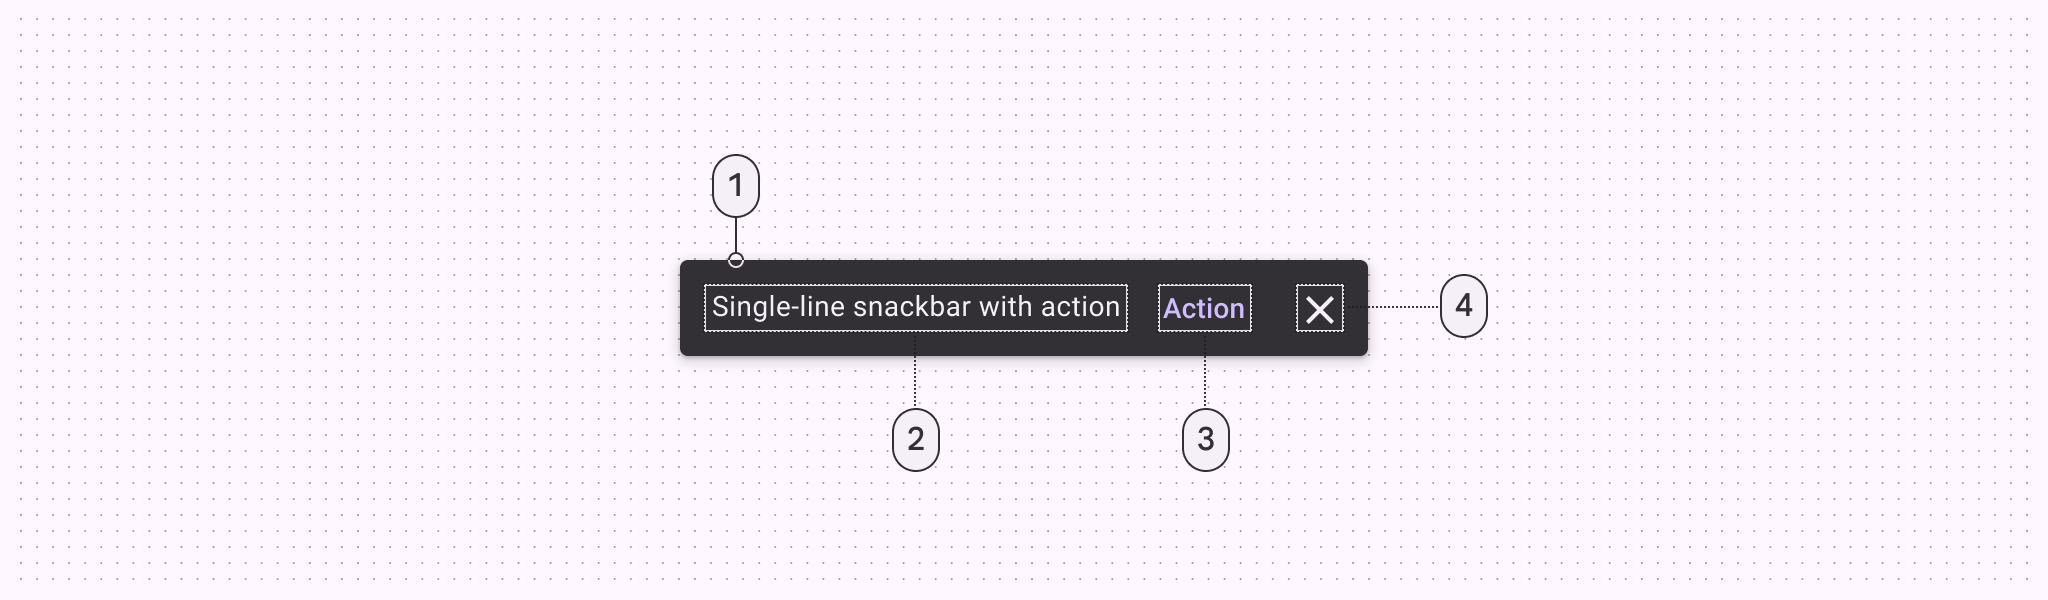This screenshot has width=2048, height=600.
Task: Click the small anchor circle on snackbar edge
Action: (736, 261)
